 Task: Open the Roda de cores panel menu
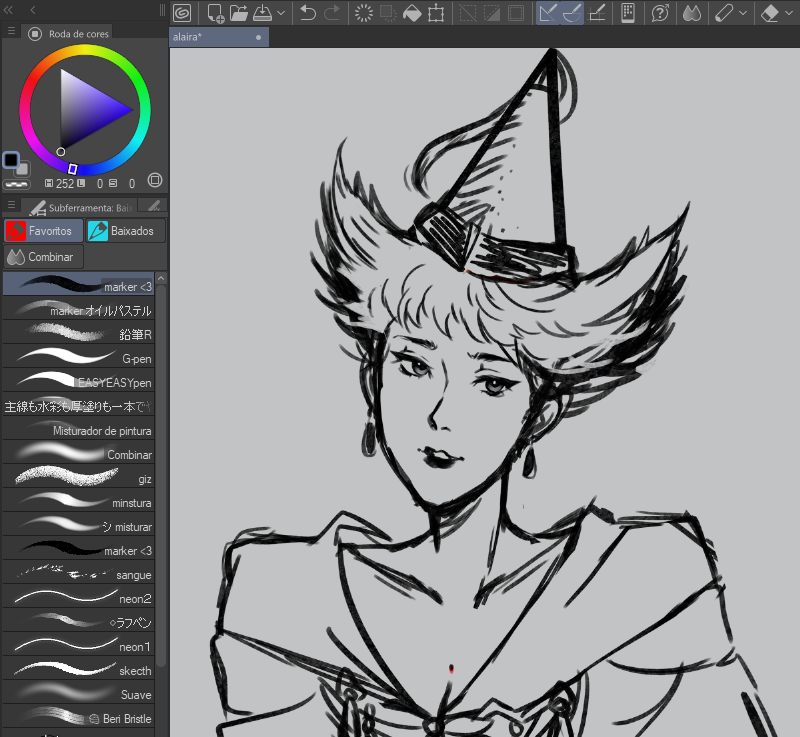(x=11, y=31)
